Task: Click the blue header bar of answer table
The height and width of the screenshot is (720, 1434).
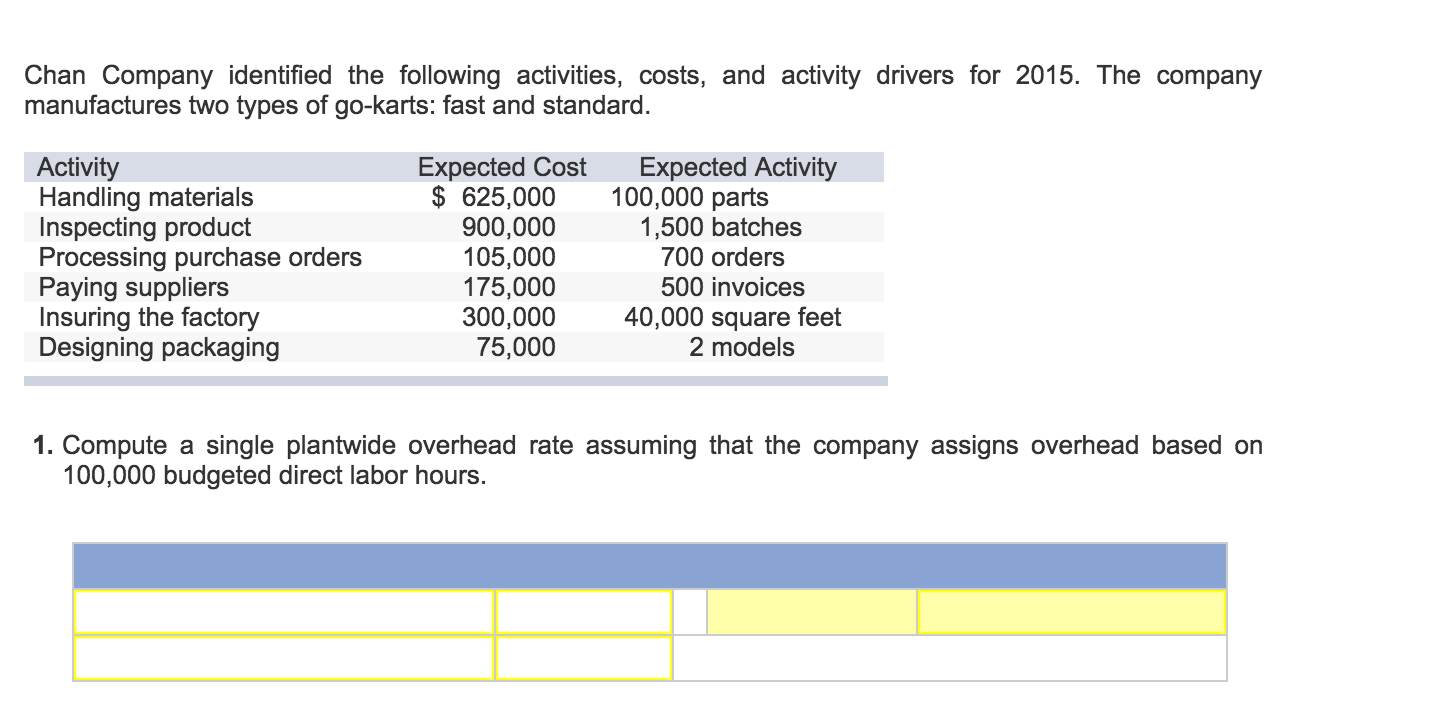Action: 650,566
